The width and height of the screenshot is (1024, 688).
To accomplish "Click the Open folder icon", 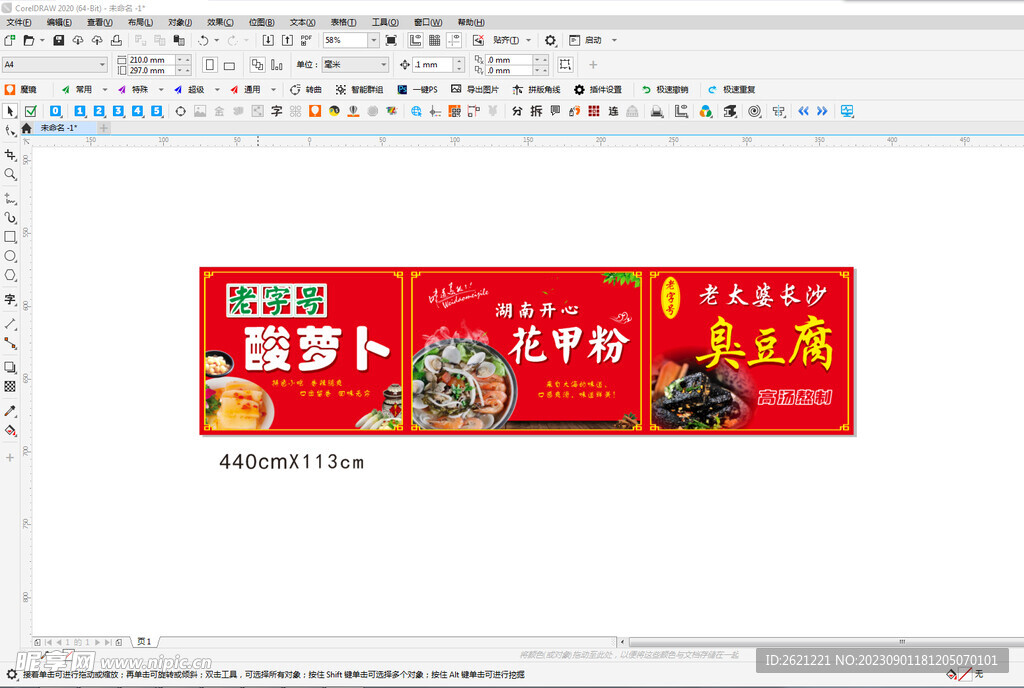I will click(29, 40).
